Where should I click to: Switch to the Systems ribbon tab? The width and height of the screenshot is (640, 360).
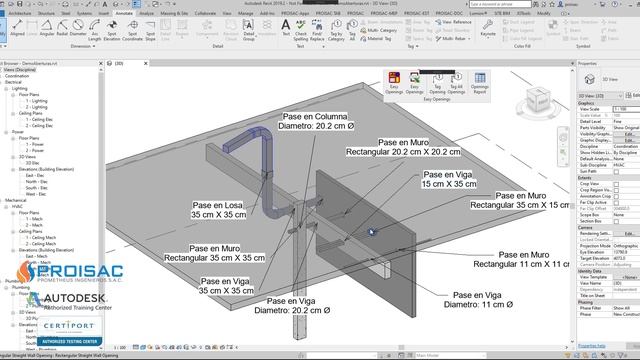click(84, 13)
